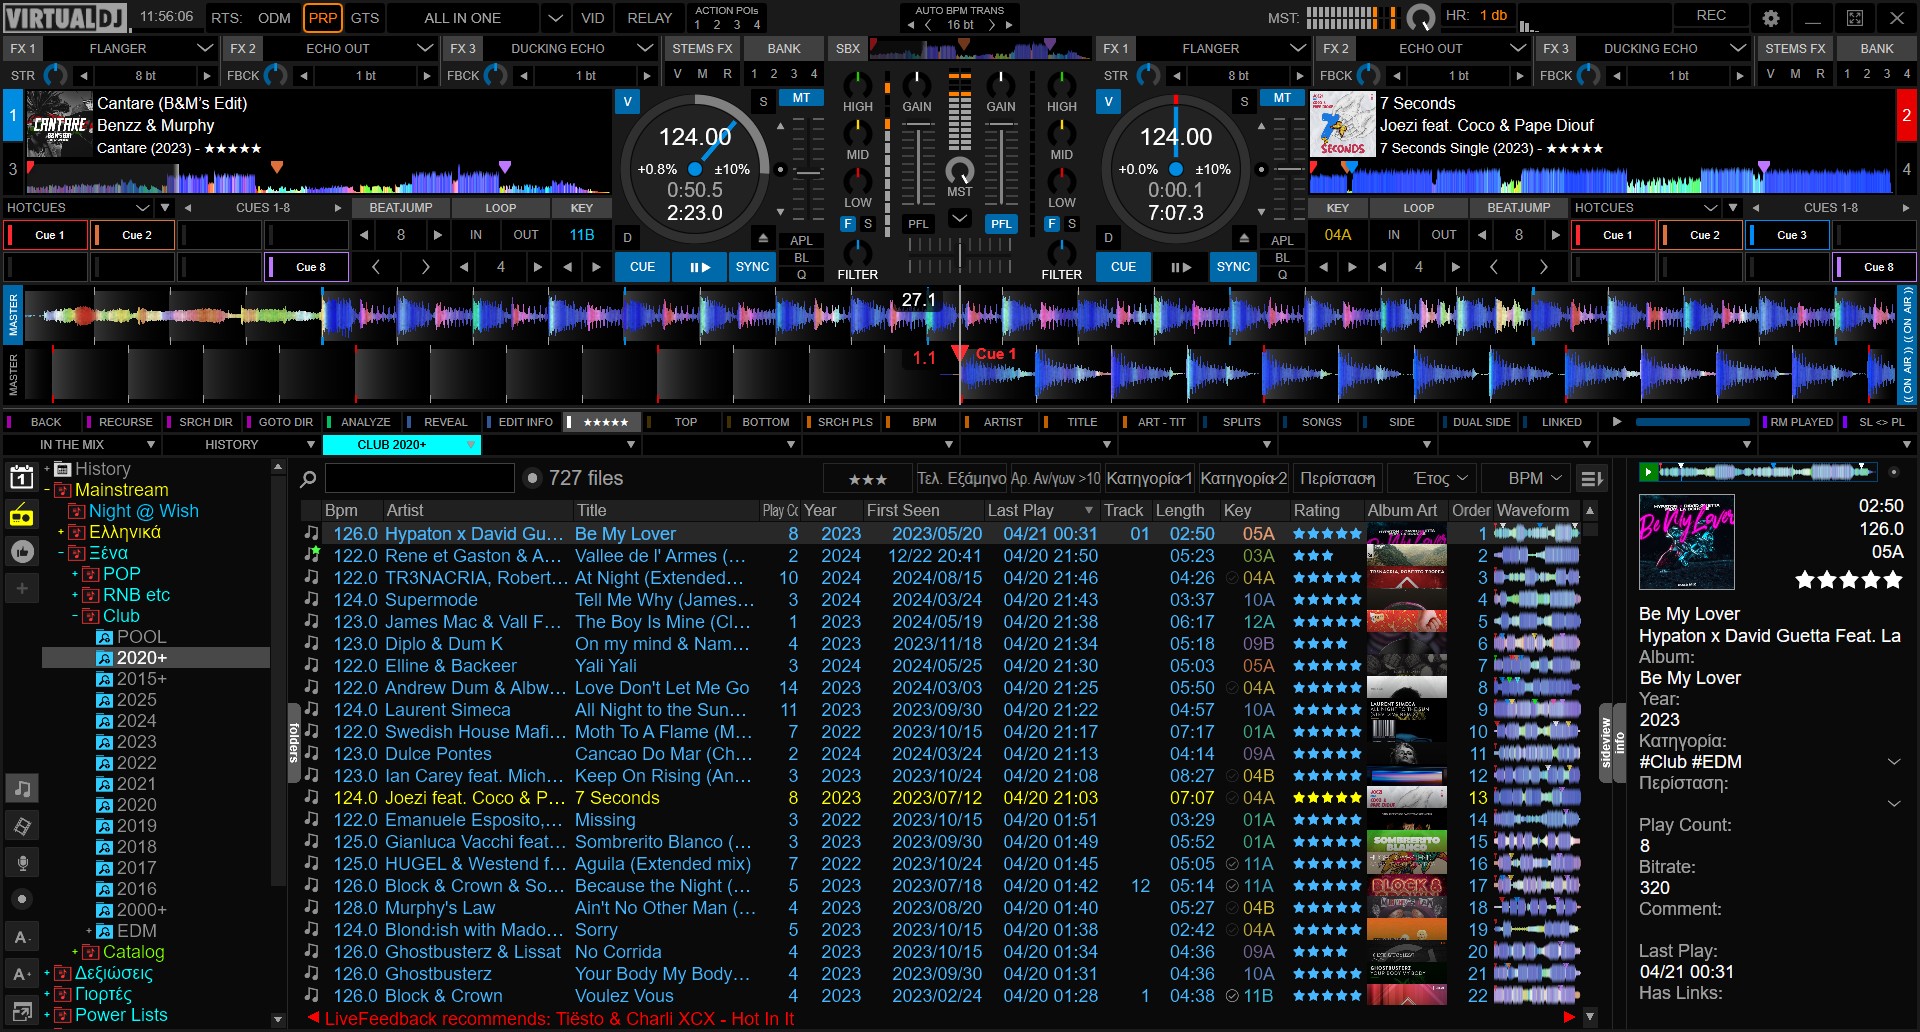Open FX 2 ECHO OUT dropdown on deck 2
The width and height of the screenshot is (1920, 1032).
point(1517,48)
